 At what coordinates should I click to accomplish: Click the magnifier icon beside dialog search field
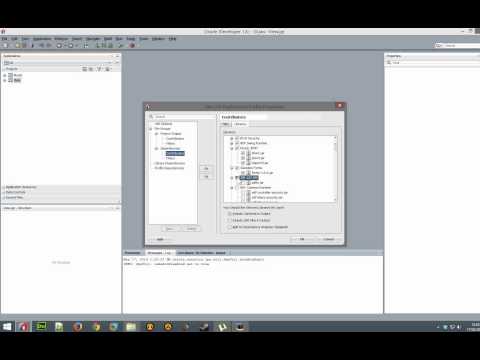(151, 116)
